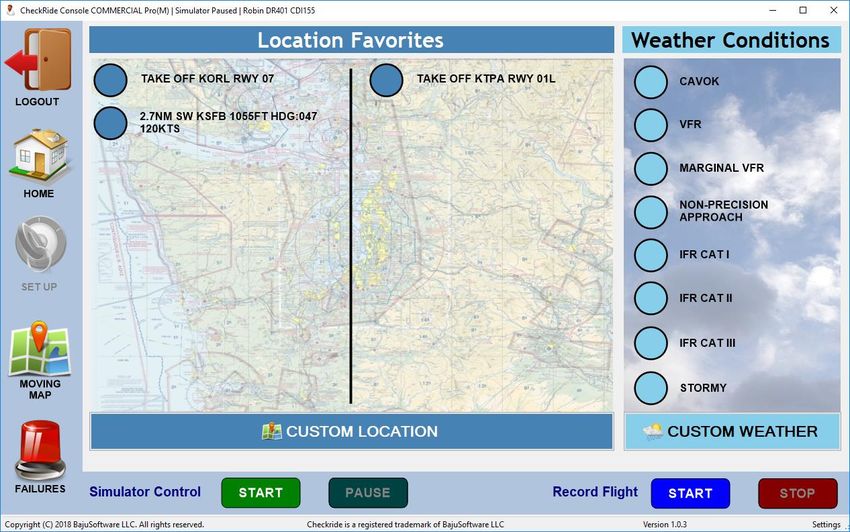This screenshot has width=850, height=532.
Task: Click the Weather Conditions header
Action: [731, 40]
